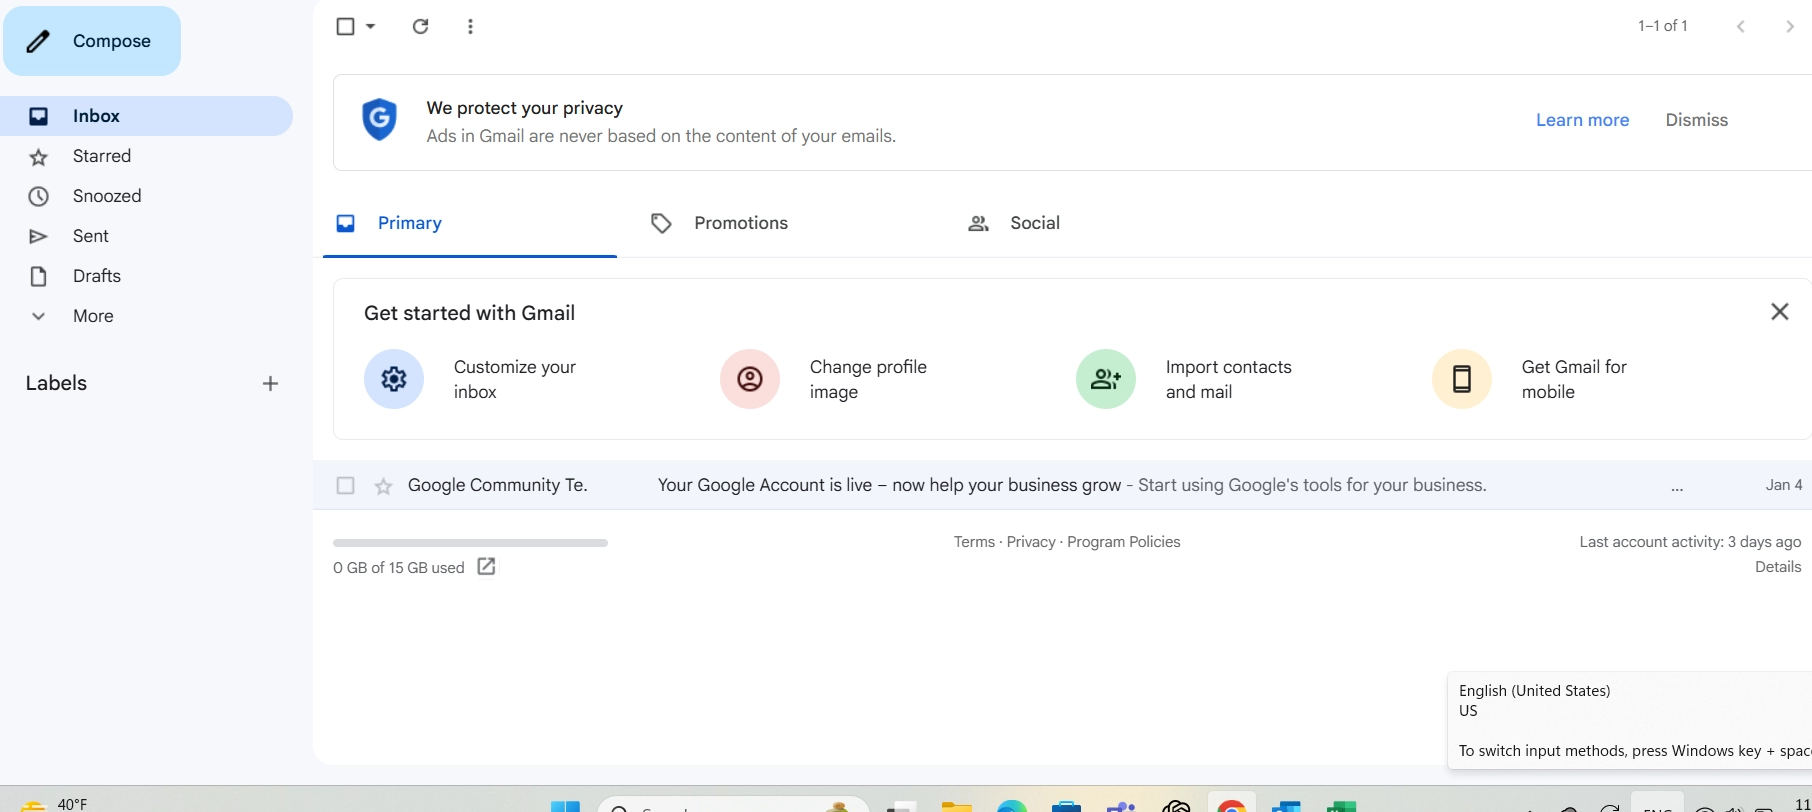Viewport: 1812px width, 812px height.
Task: Star the Google Community Team email
Action: 383,486
